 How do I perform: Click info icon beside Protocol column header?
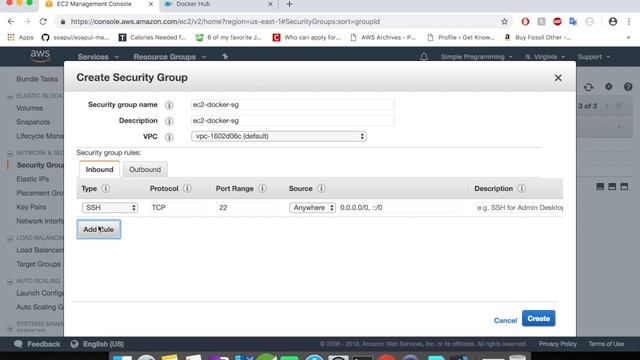[187, 189]
